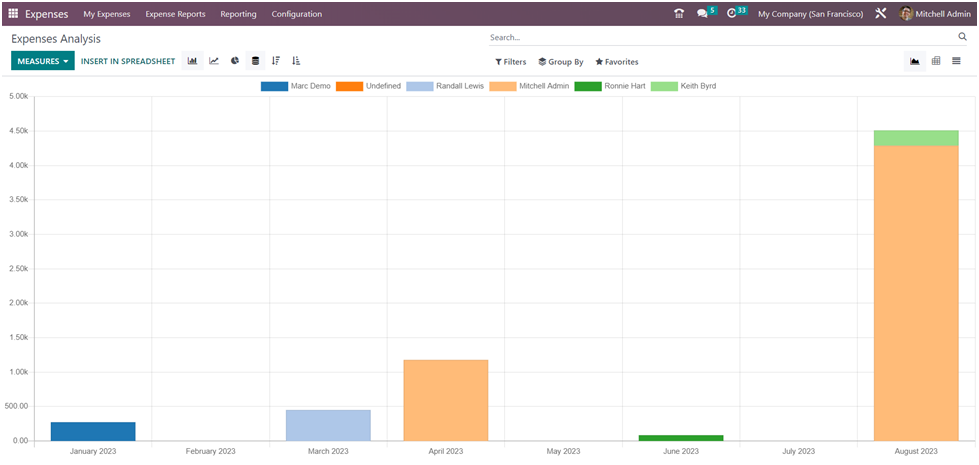Toggle ascending sort order
979x465 pixels.
click(x=296, y=61)
